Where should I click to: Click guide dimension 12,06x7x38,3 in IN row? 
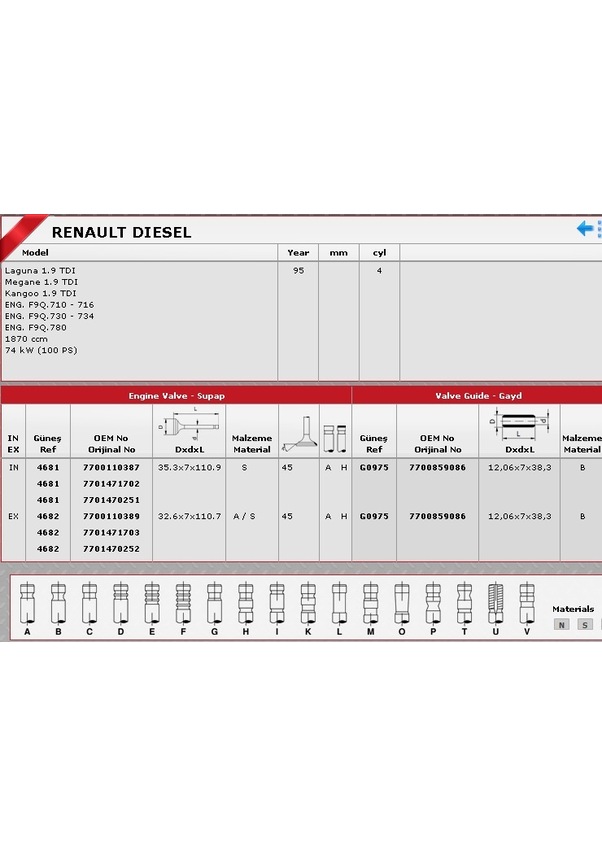coord(519,467)
